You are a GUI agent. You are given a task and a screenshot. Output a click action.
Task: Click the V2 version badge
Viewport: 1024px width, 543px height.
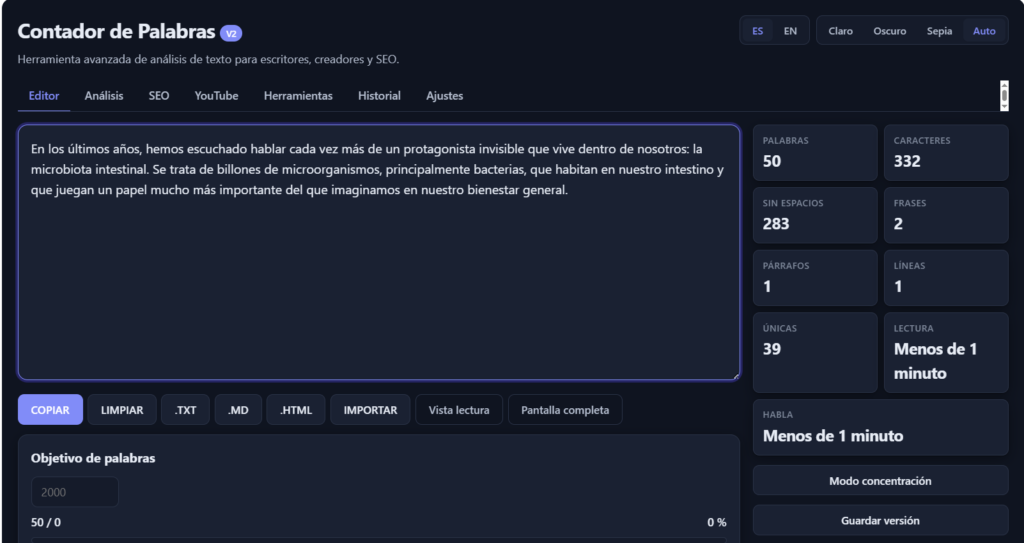pos(231,33)
